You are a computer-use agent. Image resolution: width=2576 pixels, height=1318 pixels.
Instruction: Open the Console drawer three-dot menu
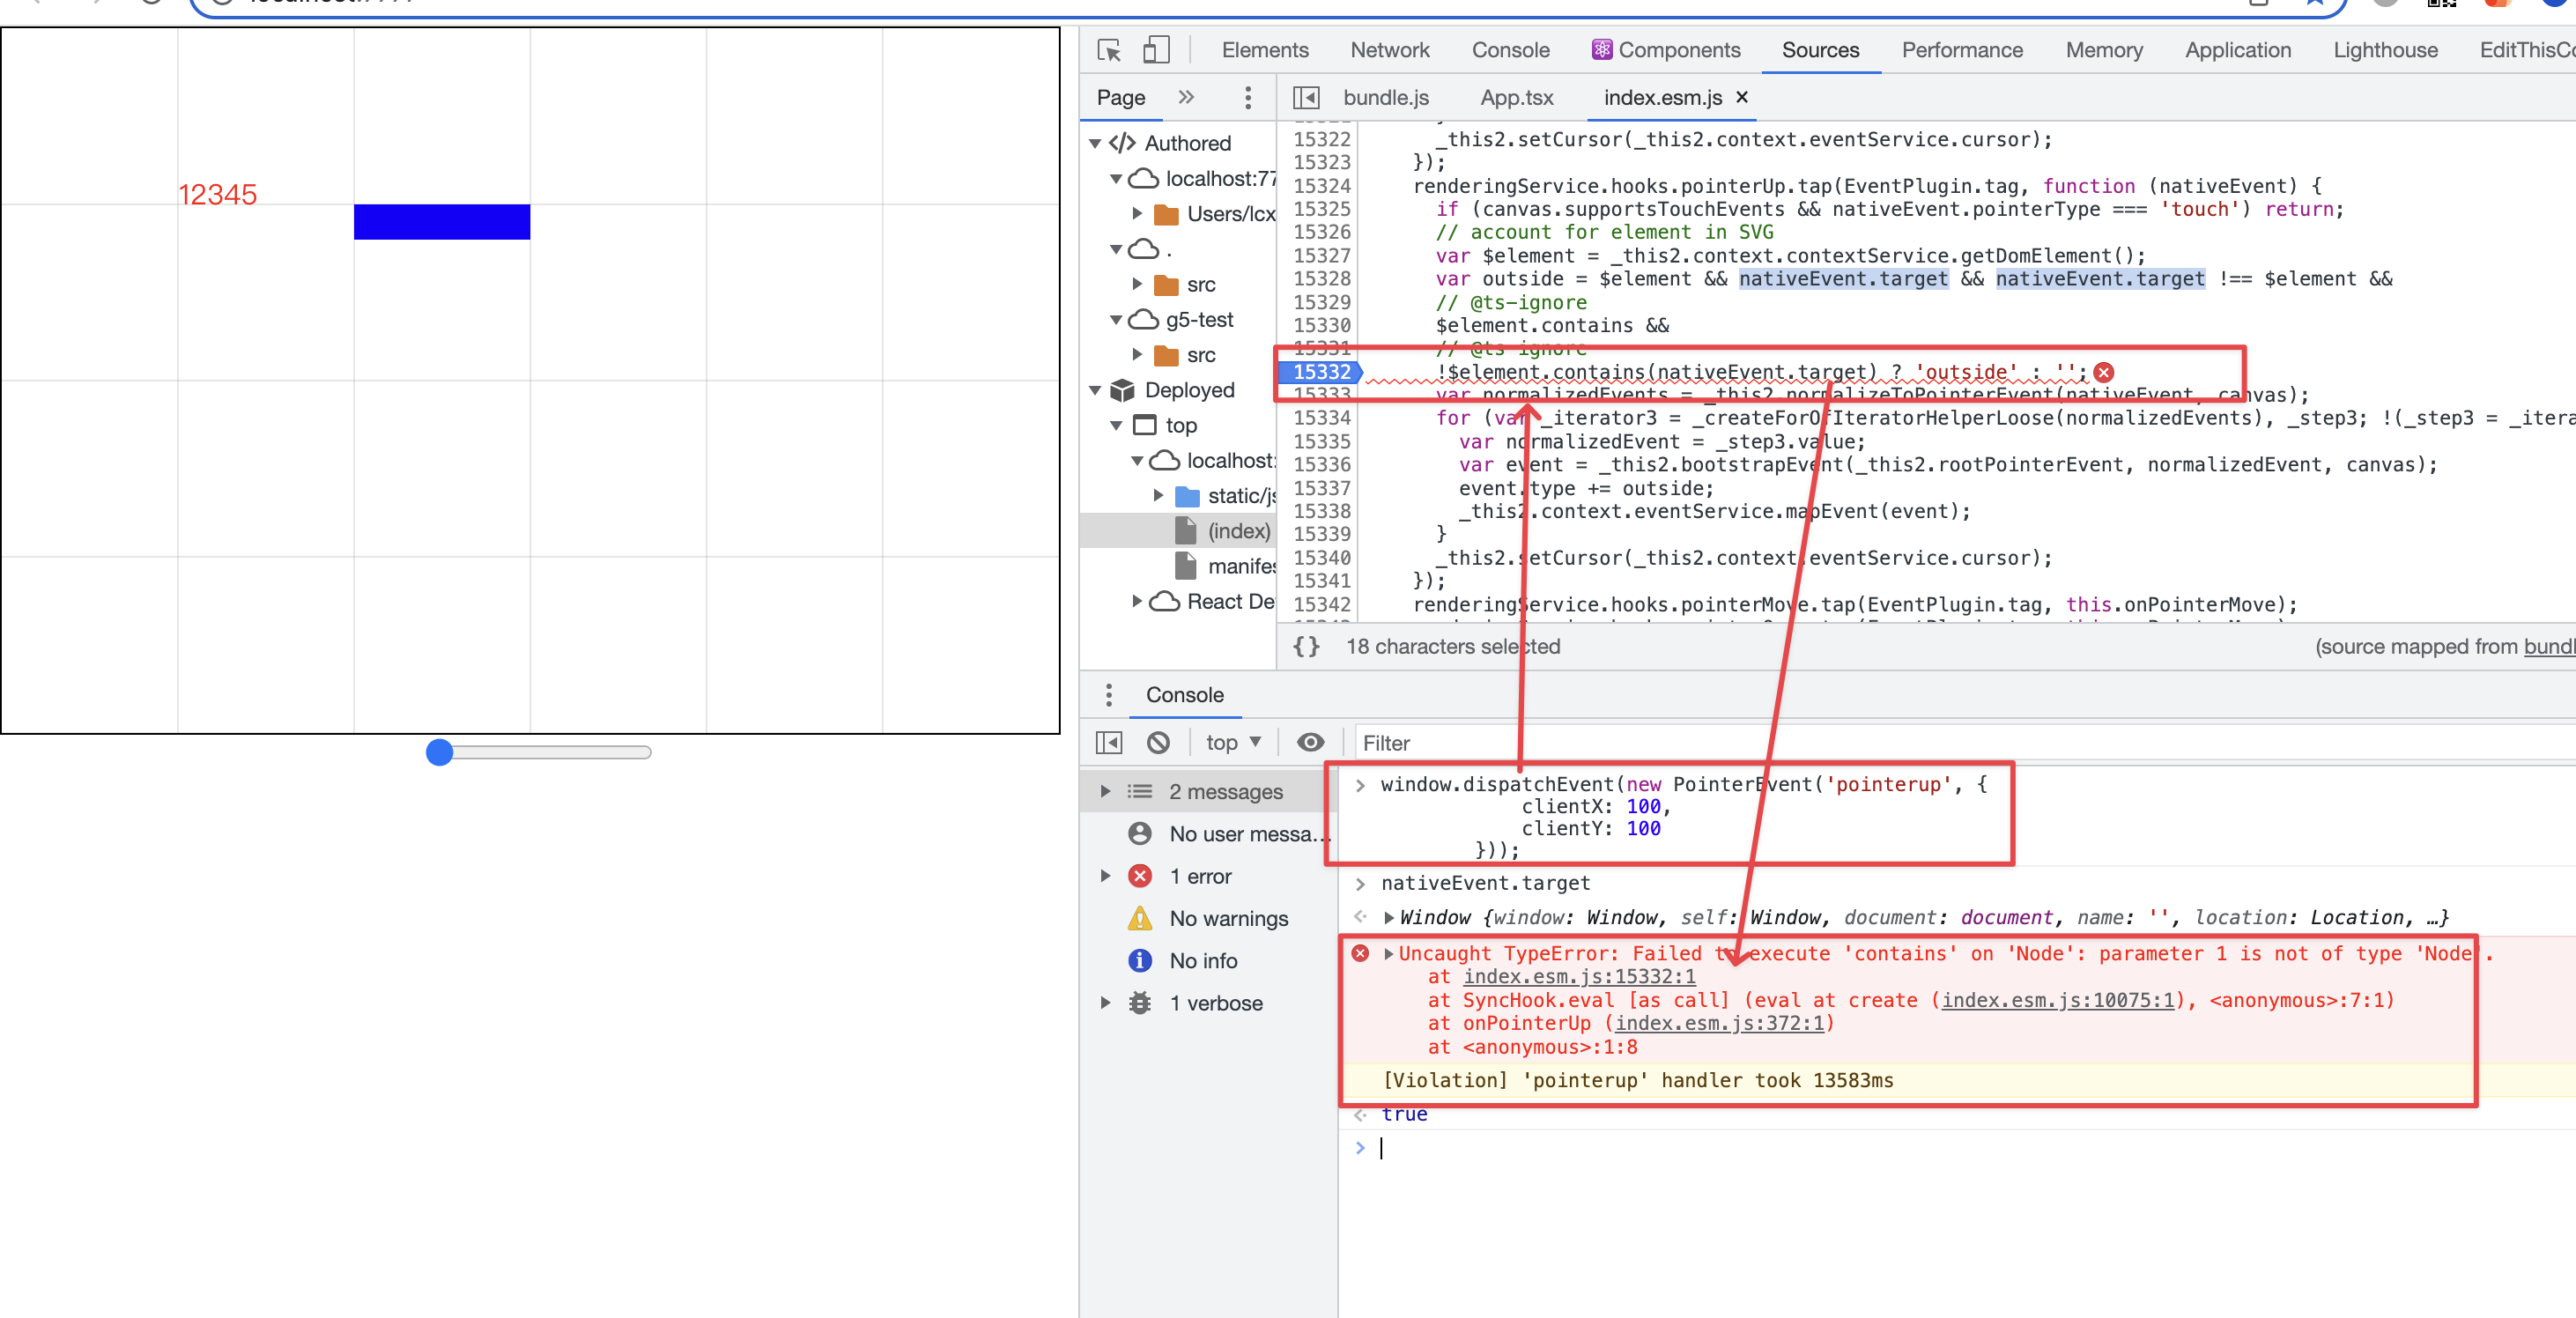tap(1109, 694)
